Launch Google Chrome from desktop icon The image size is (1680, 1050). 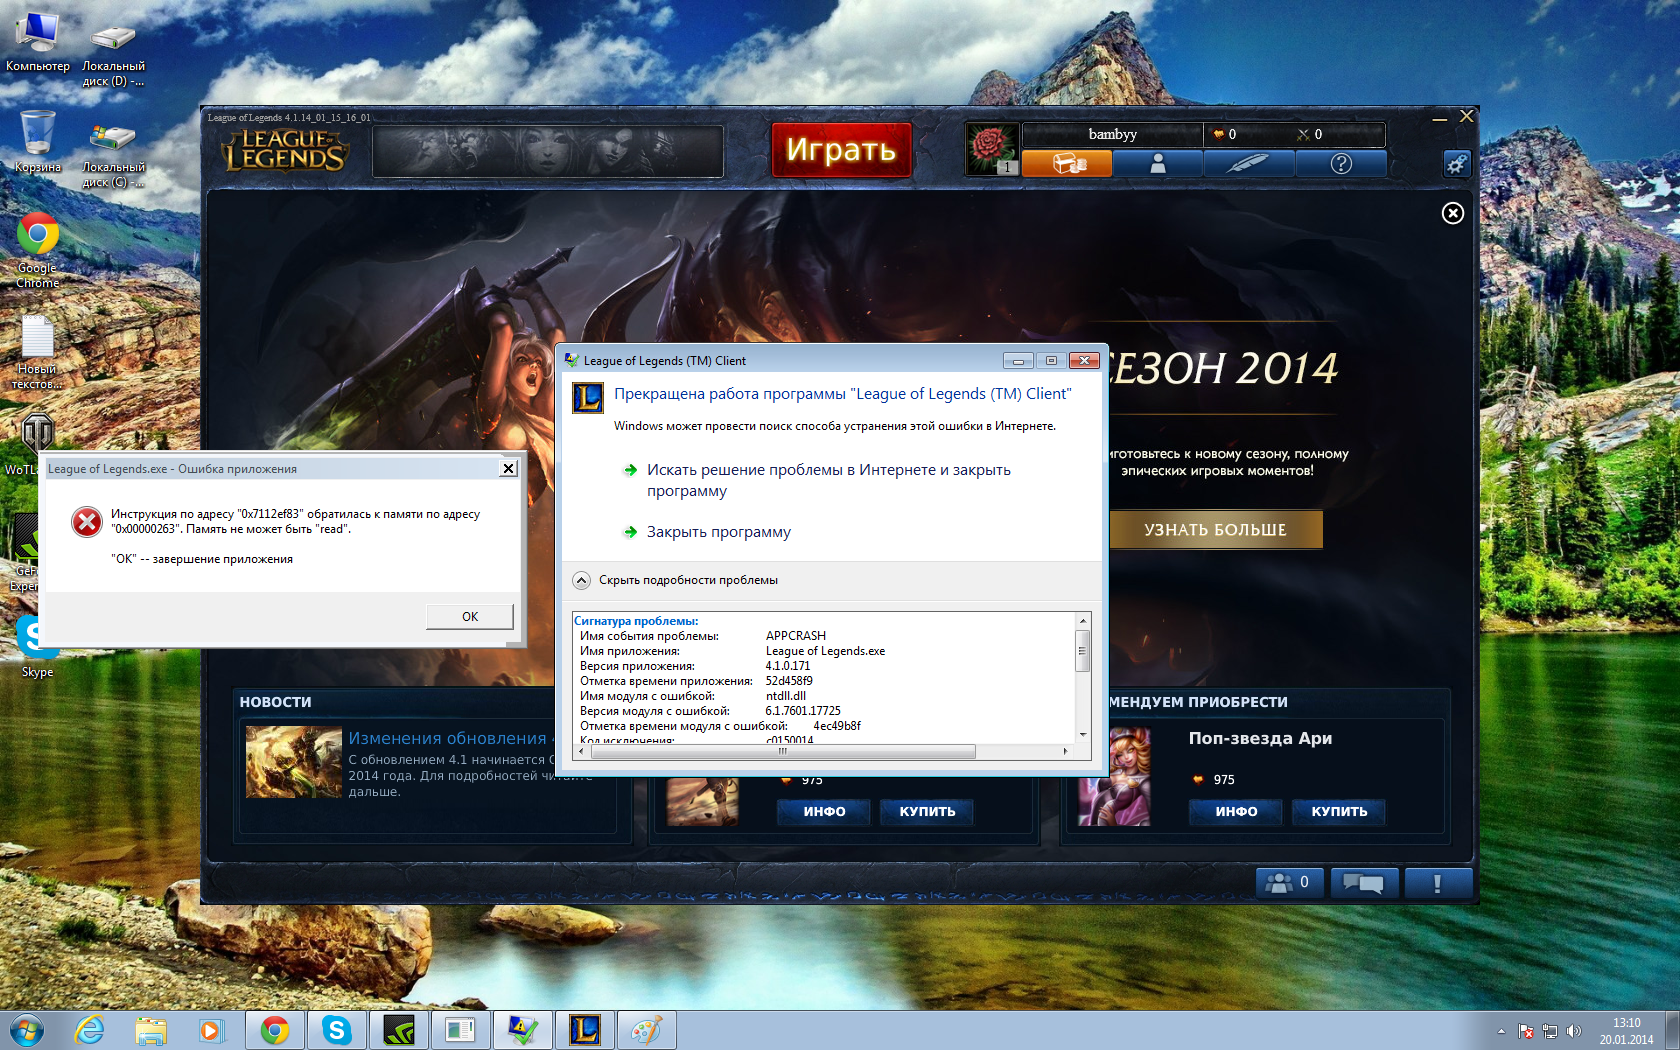[38, 250]
